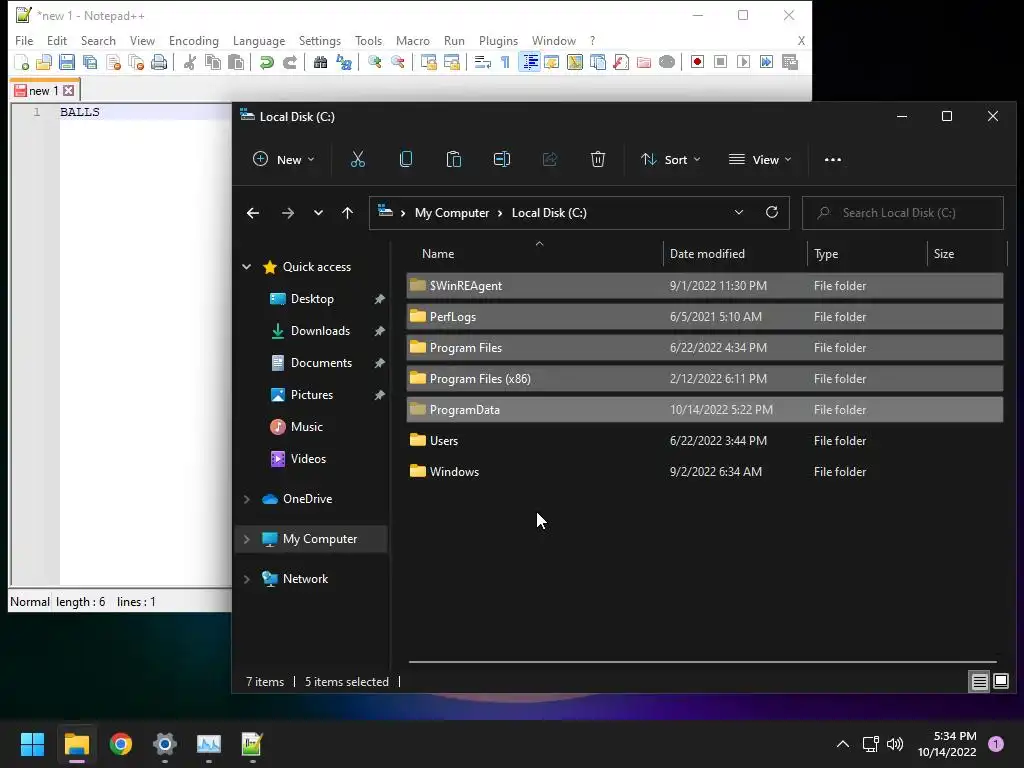Viewport: 1024px width, 768px height.
Task: Open Windows Start button on taskbar
Action: 32,744
